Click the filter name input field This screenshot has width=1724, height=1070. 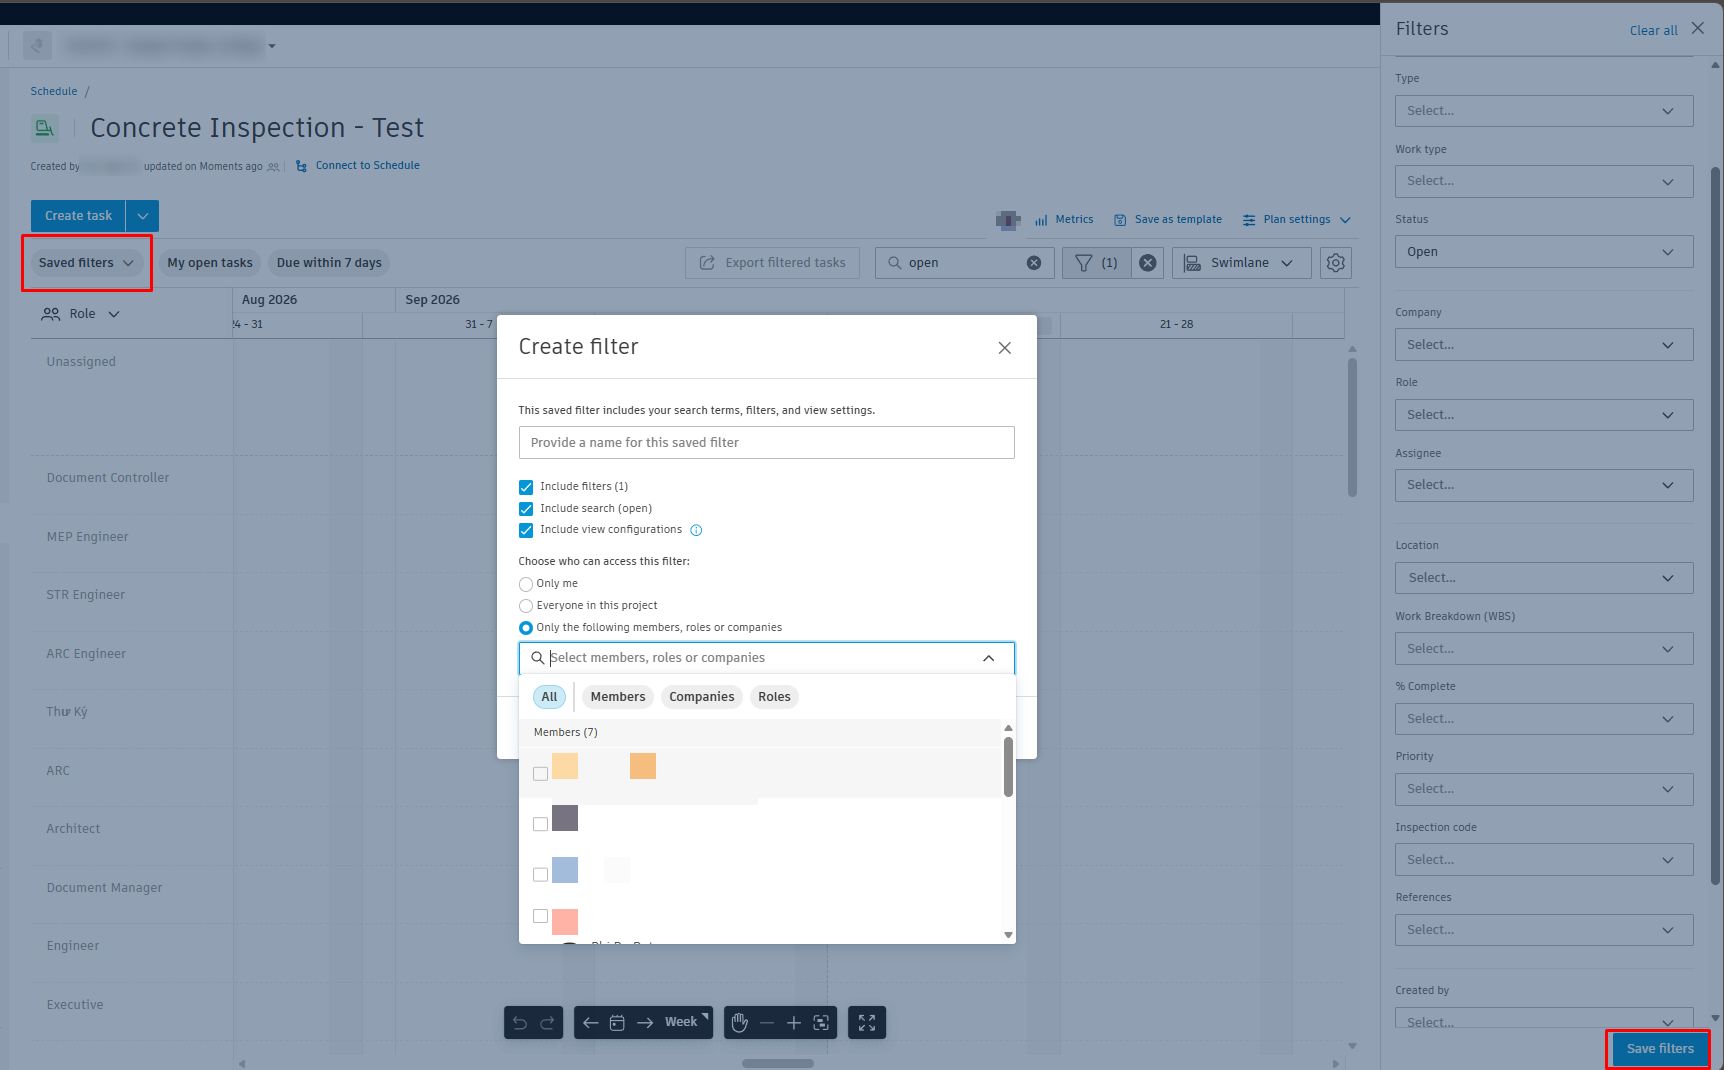[766, 443]
